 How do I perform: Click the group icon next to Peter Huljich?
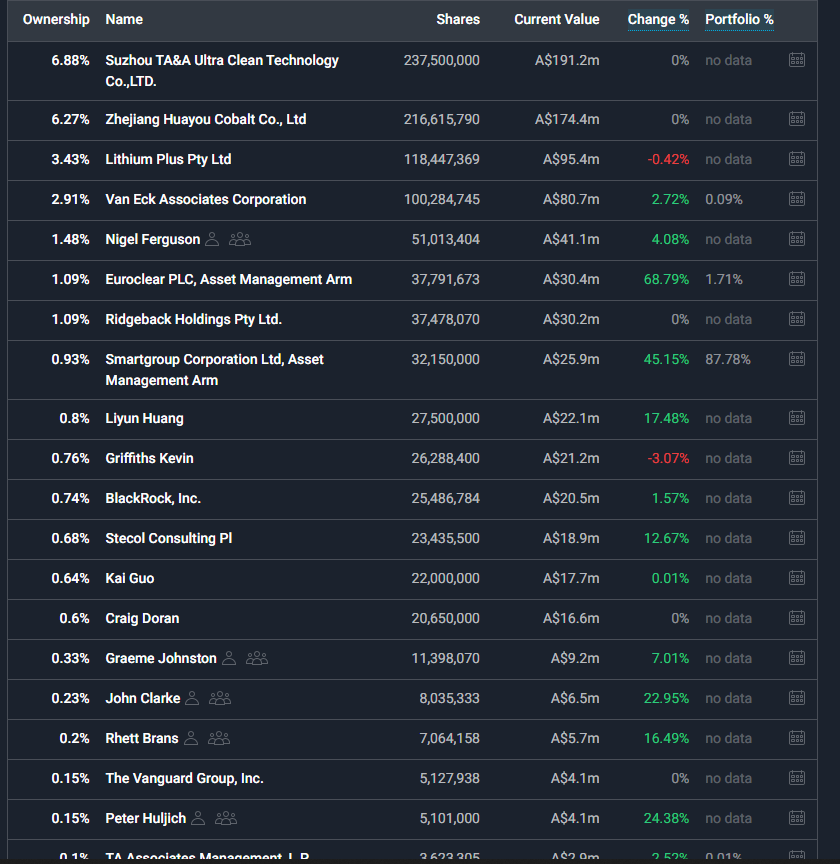click(226, 818)
